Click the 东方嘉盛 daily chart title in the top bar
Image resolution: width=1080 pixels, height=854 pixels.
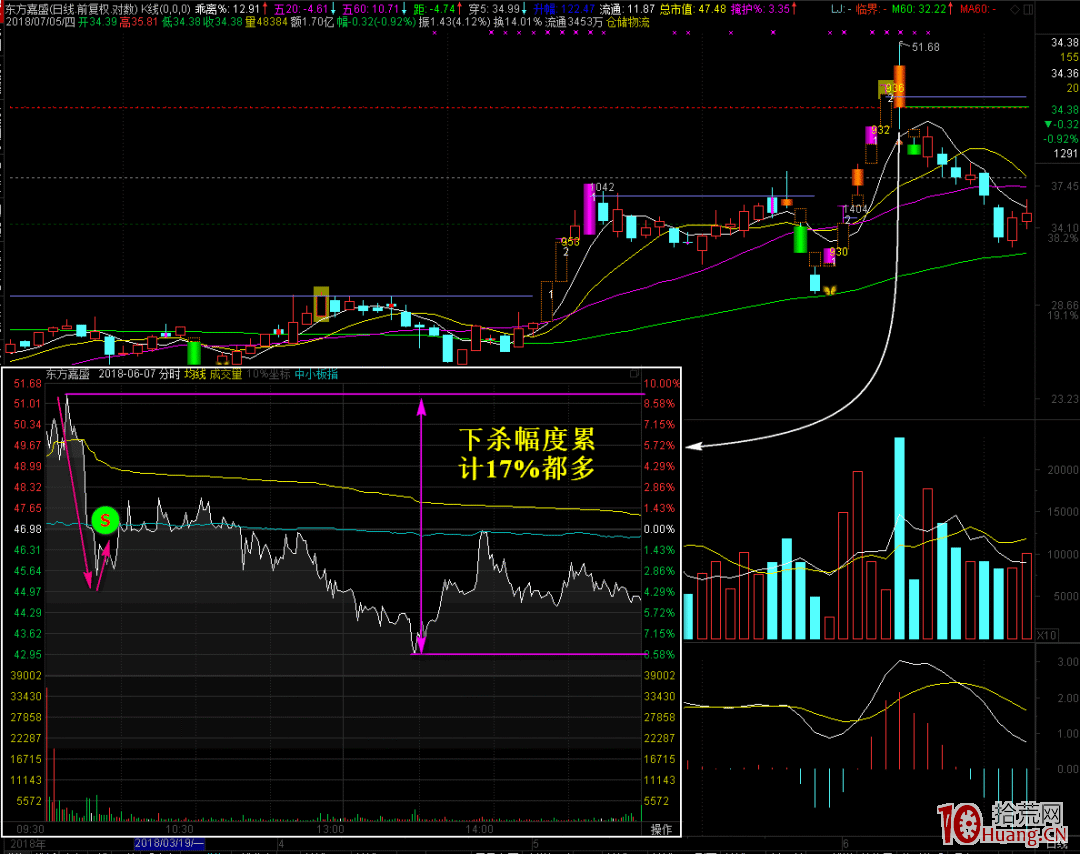click(72, 9)
